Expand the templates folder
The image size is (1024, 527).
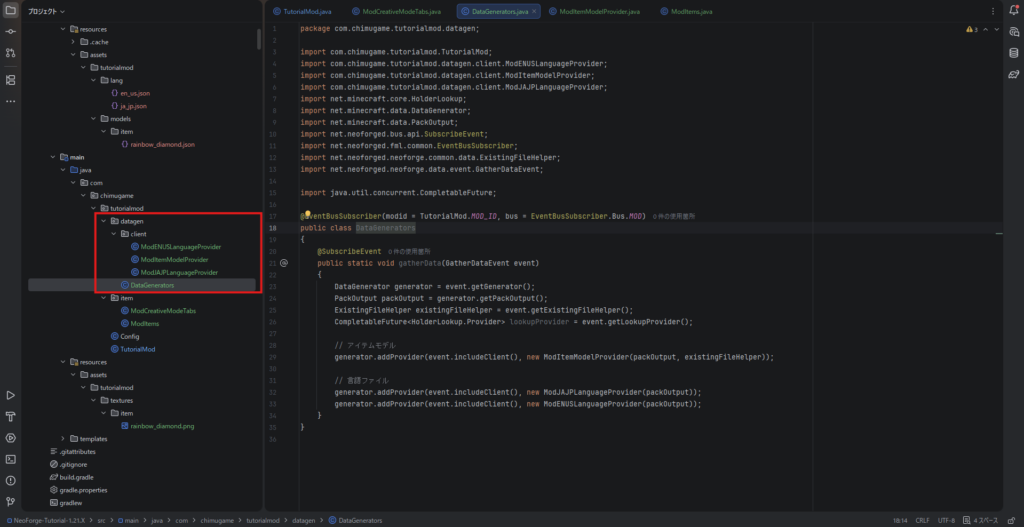(x=63, y=439)
